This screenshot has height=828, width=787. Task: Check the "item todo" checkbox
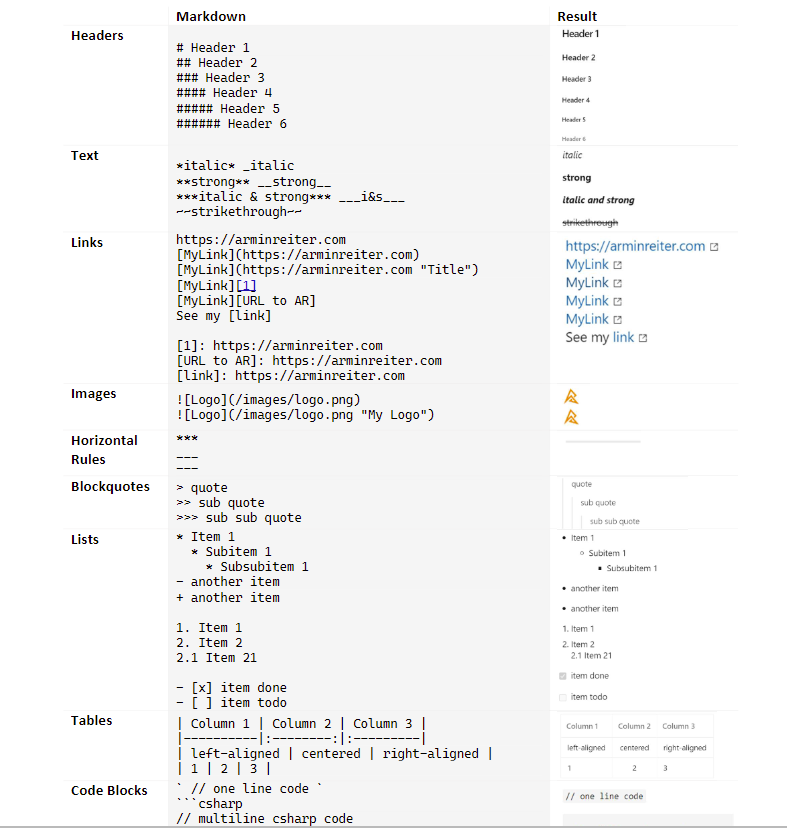coord(563,697)
